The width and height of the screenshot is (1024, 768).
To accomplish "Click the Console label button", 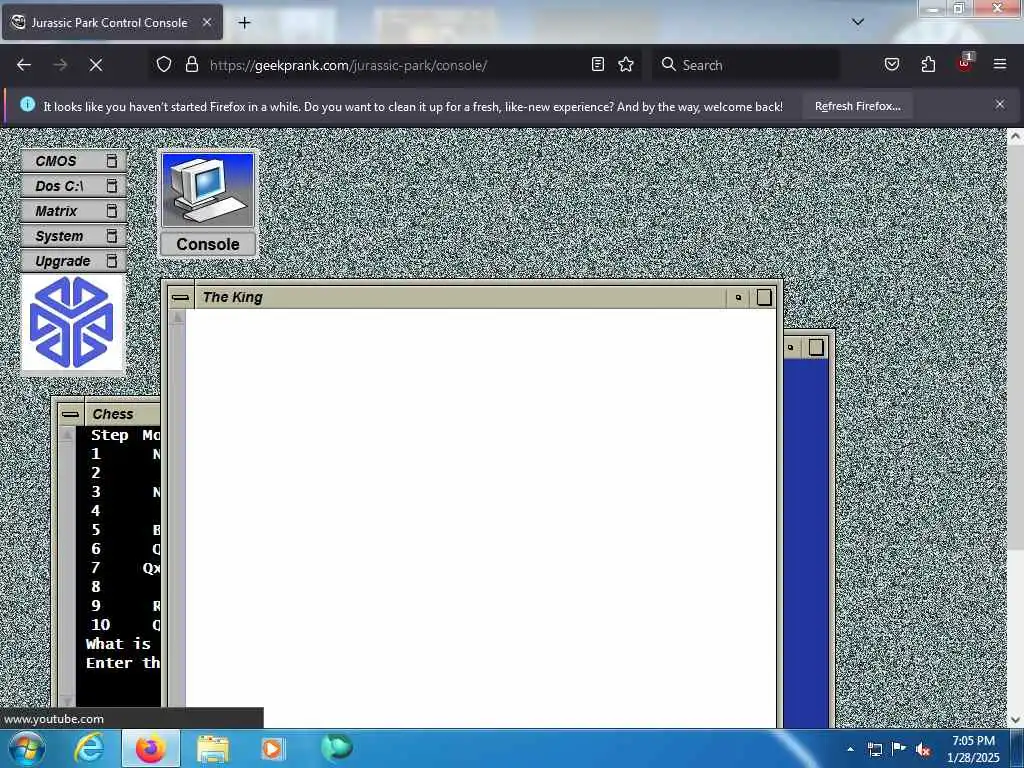I will click(208, 244).
